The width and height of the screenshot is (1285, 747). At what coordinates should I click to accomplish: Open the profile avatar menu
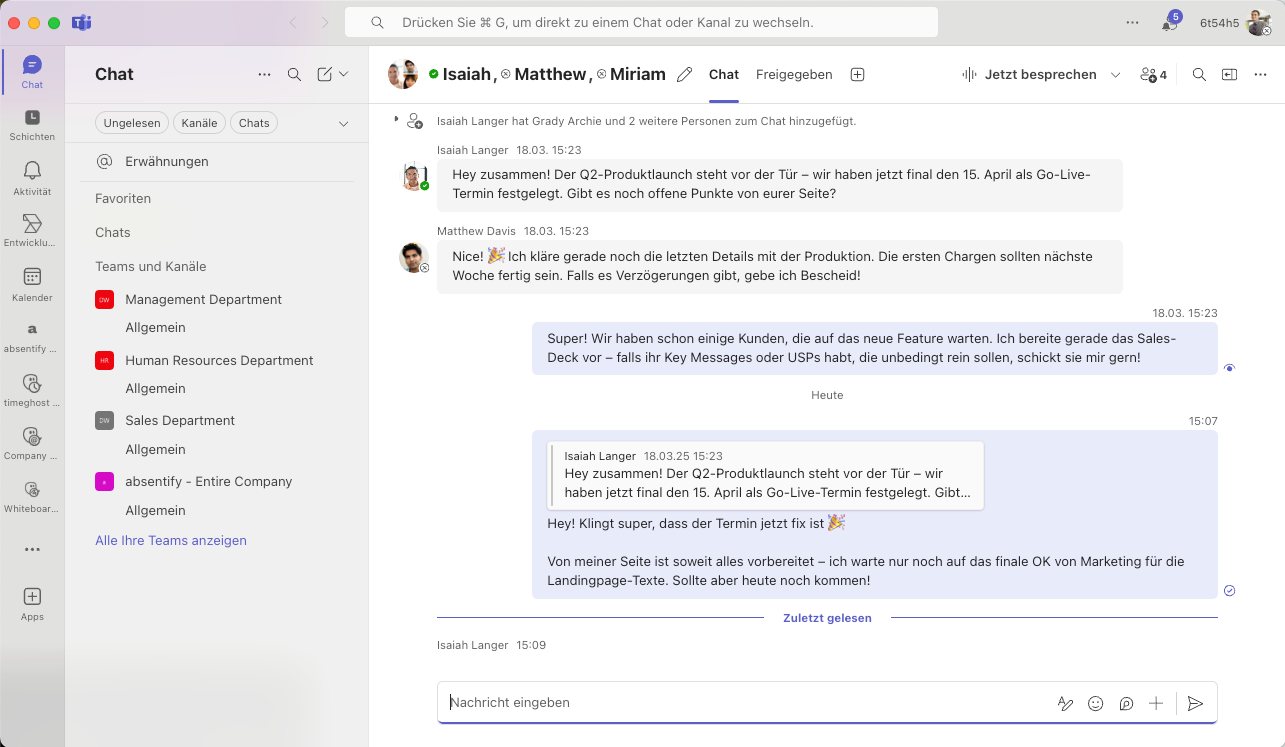pyautogui.click(x=1259, y=22)
